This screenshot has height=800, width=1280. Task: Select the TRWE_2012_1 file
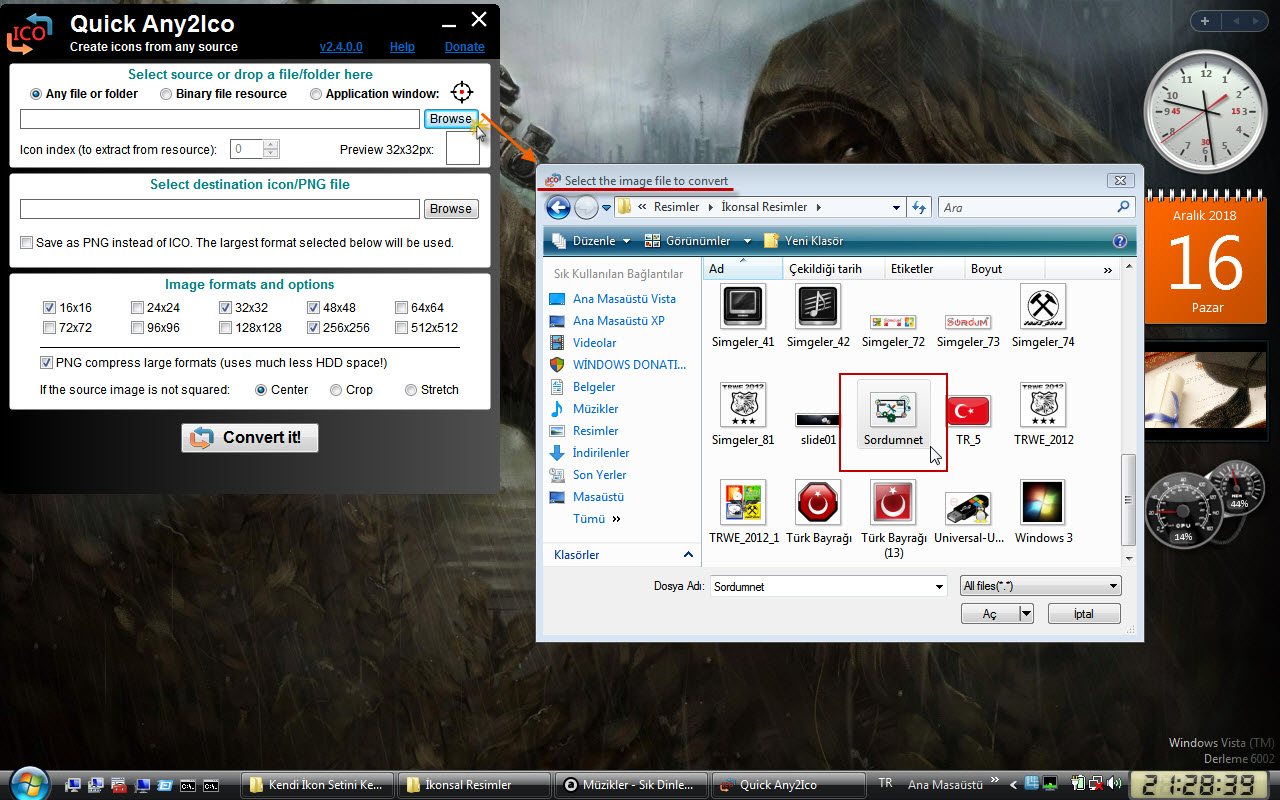(743, 512)
